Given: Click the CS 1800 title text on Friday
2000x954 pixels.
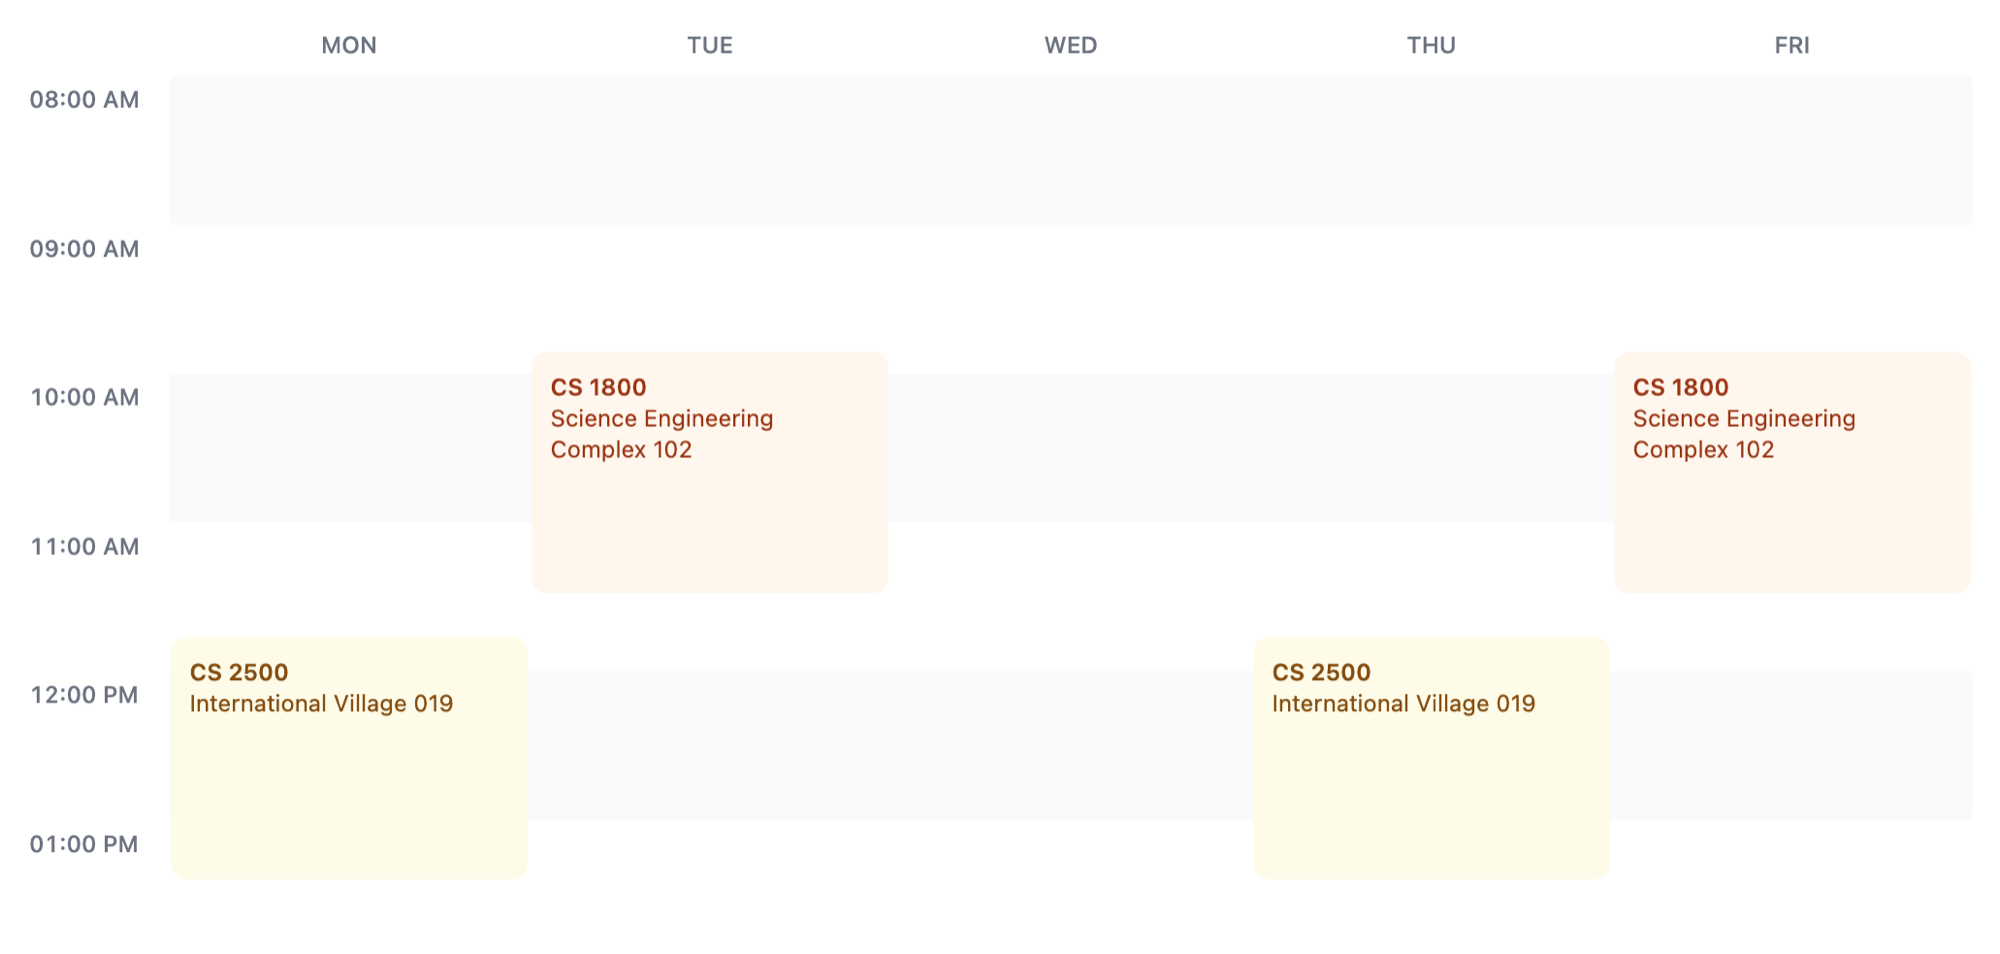Looking at the screenshot, I should click(1680, 387).
